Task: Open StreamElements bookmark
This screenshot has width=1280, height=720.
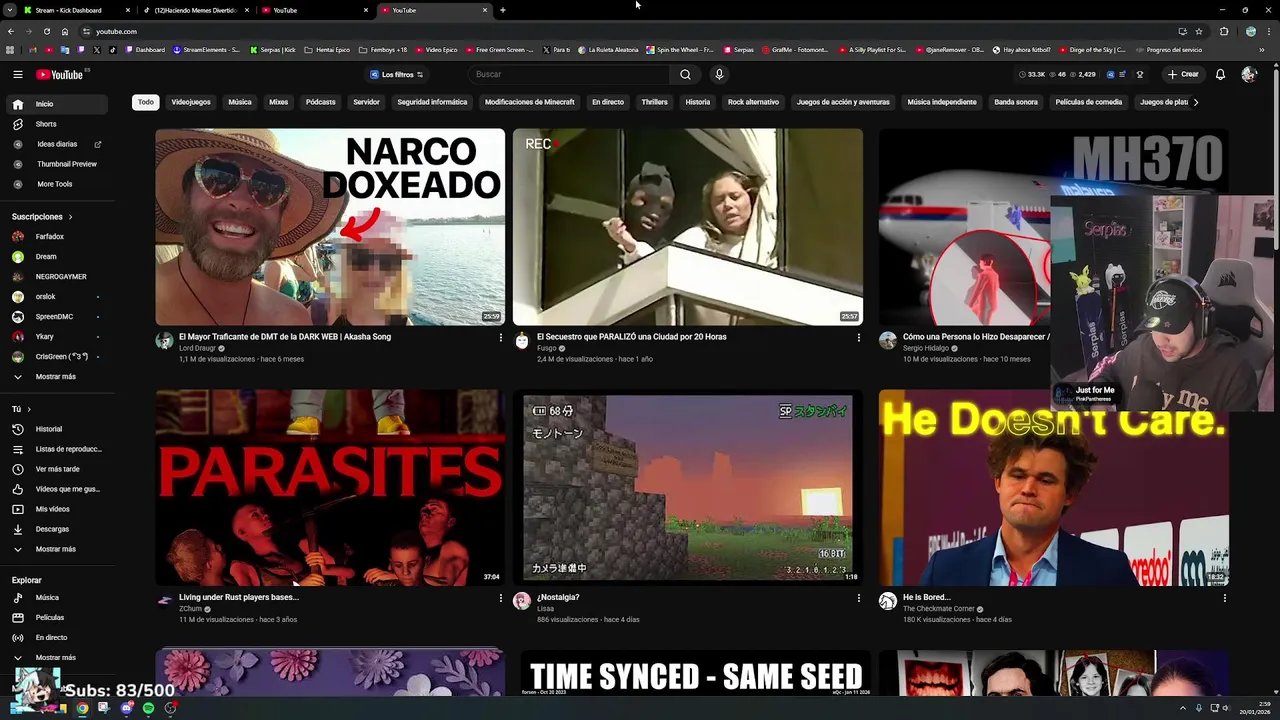Action: (x=206, y=50)
